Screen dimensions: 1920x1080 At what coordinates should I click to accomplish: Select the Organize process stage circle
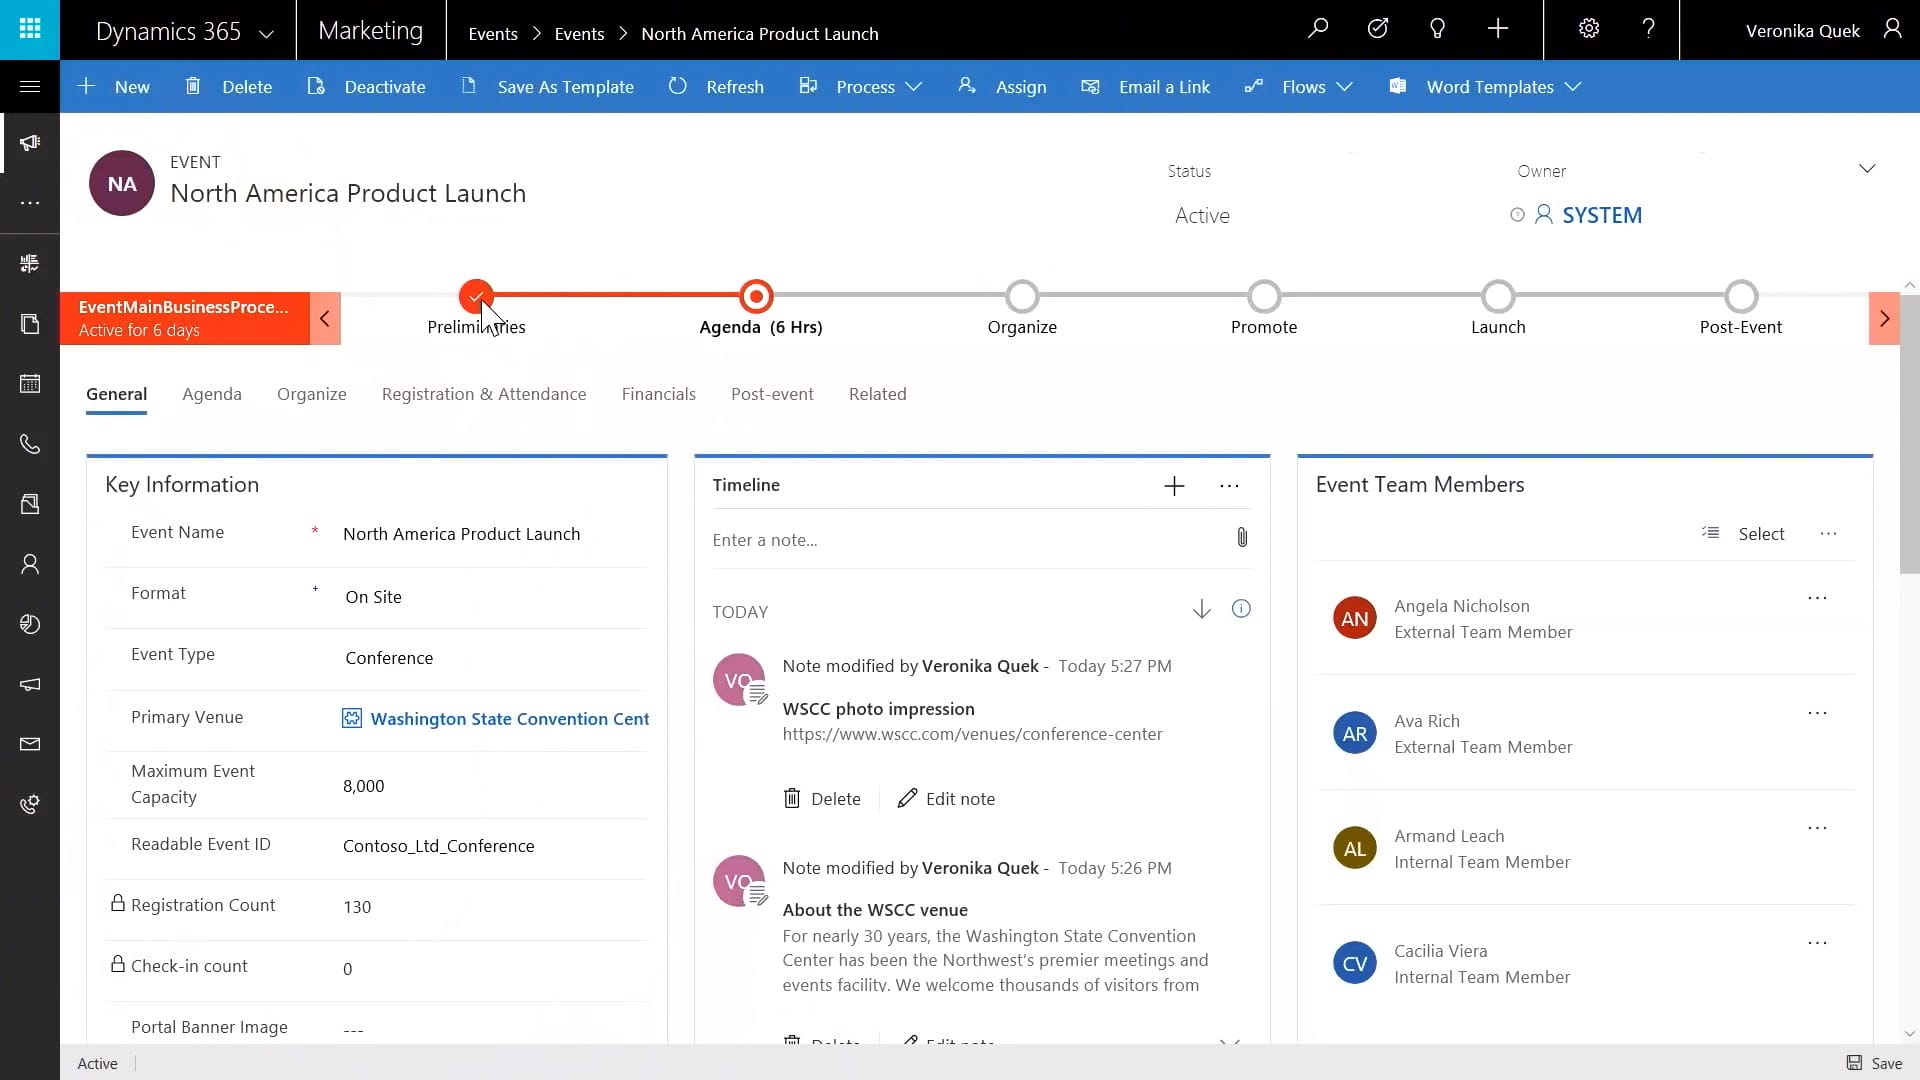(x=1022, y=297)
